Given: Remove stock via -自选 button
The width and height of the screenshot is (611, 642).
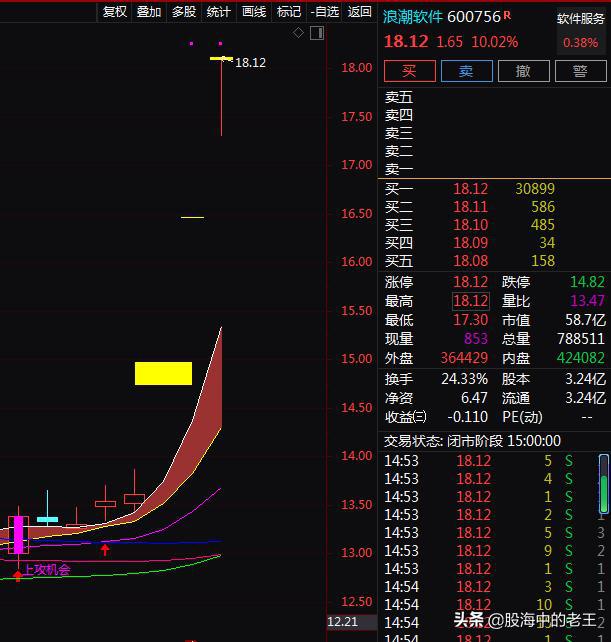Looking at the screenshot, I should pos(325,12).
